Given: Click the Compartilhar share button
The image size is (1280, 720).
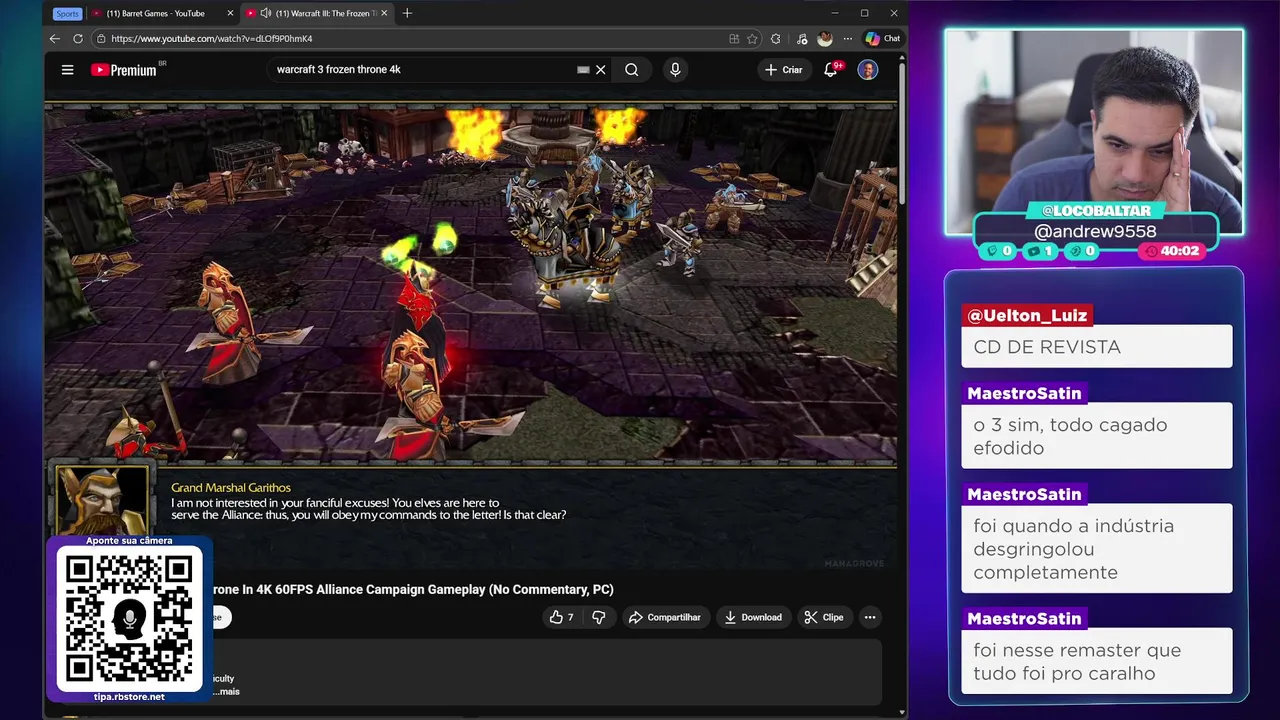Looking at the screenshot, I should click(x=665, y=617).
